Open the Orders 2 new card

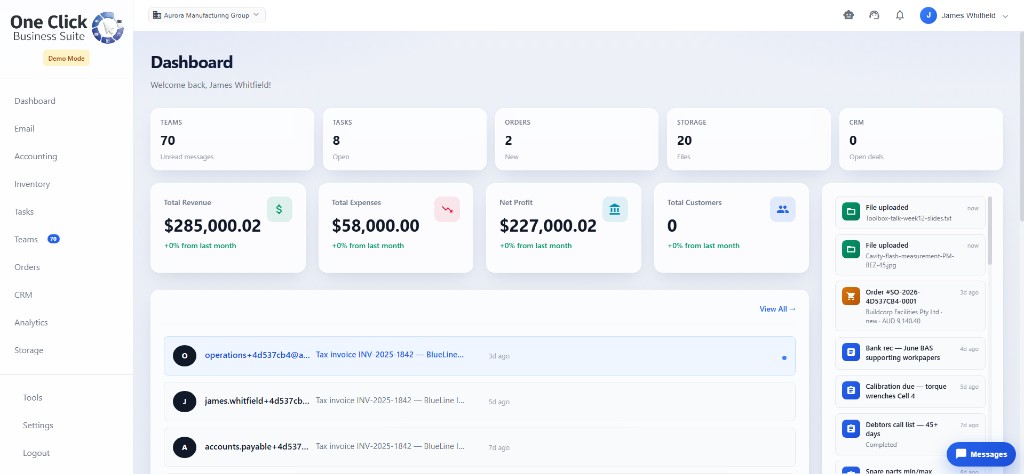(577, 139)
